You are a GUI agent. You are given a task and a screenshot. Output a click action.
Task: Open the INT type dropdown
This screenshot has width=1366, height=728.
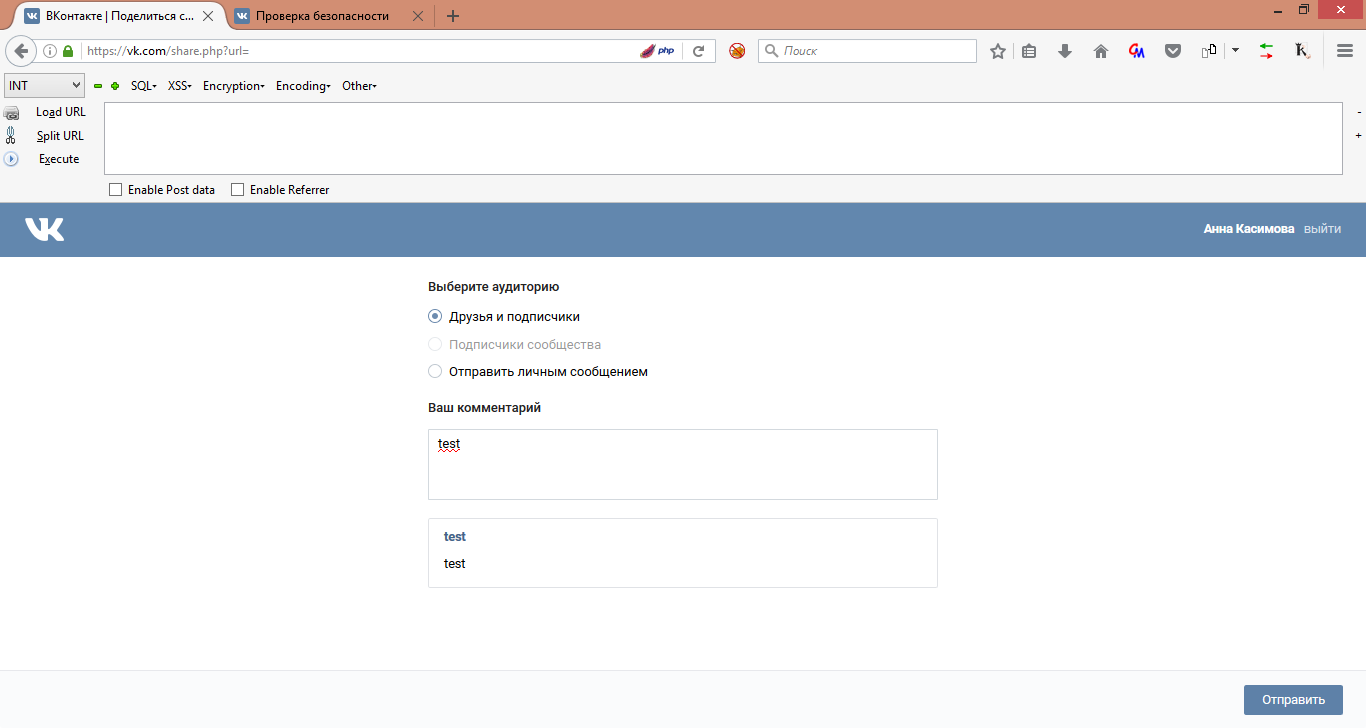click(x=45, y=86)
